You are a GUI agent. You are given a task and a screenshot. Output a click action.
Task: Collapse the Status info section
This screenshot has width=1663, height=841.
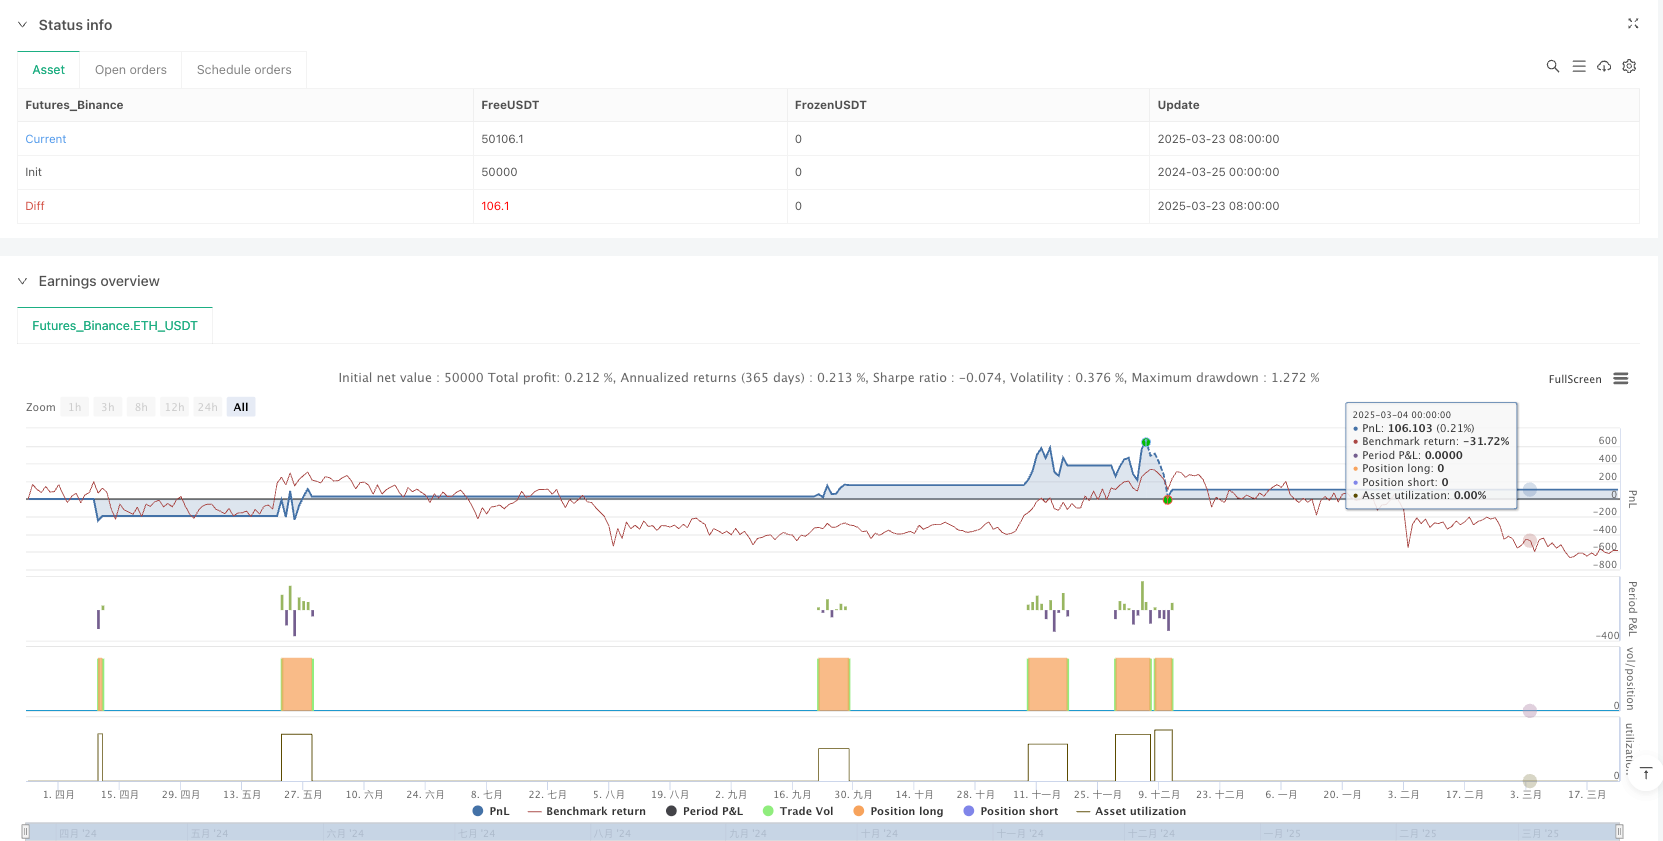click(x=22, y=25)
